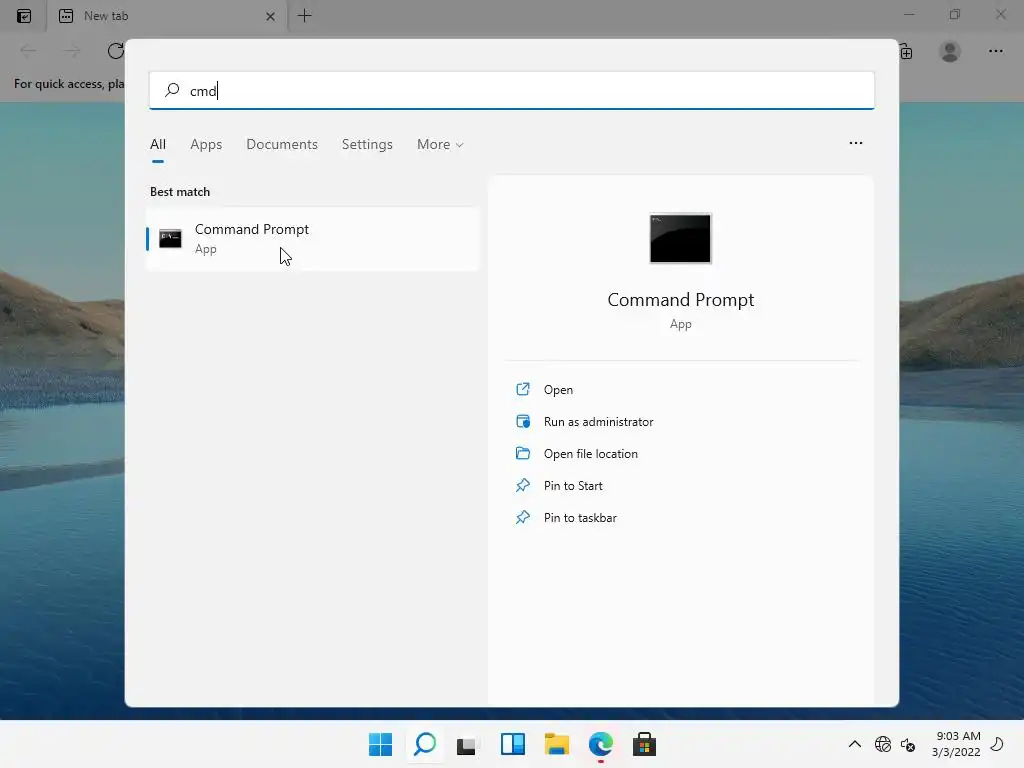Open Microsoft Store from the taskbar

[x=644, y=744]
